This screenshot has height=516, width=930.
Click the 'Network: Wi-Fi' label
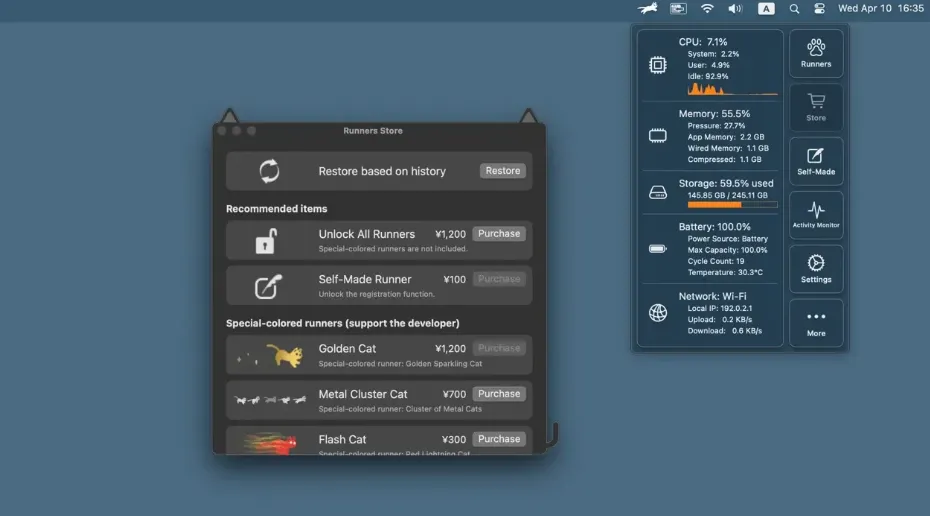click(712, 296)
